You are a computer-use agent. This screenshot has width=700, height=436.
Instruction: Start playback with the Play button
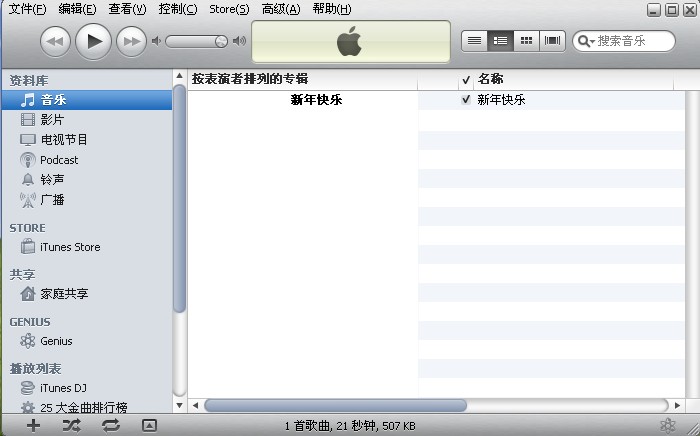(x=93, y=41)
